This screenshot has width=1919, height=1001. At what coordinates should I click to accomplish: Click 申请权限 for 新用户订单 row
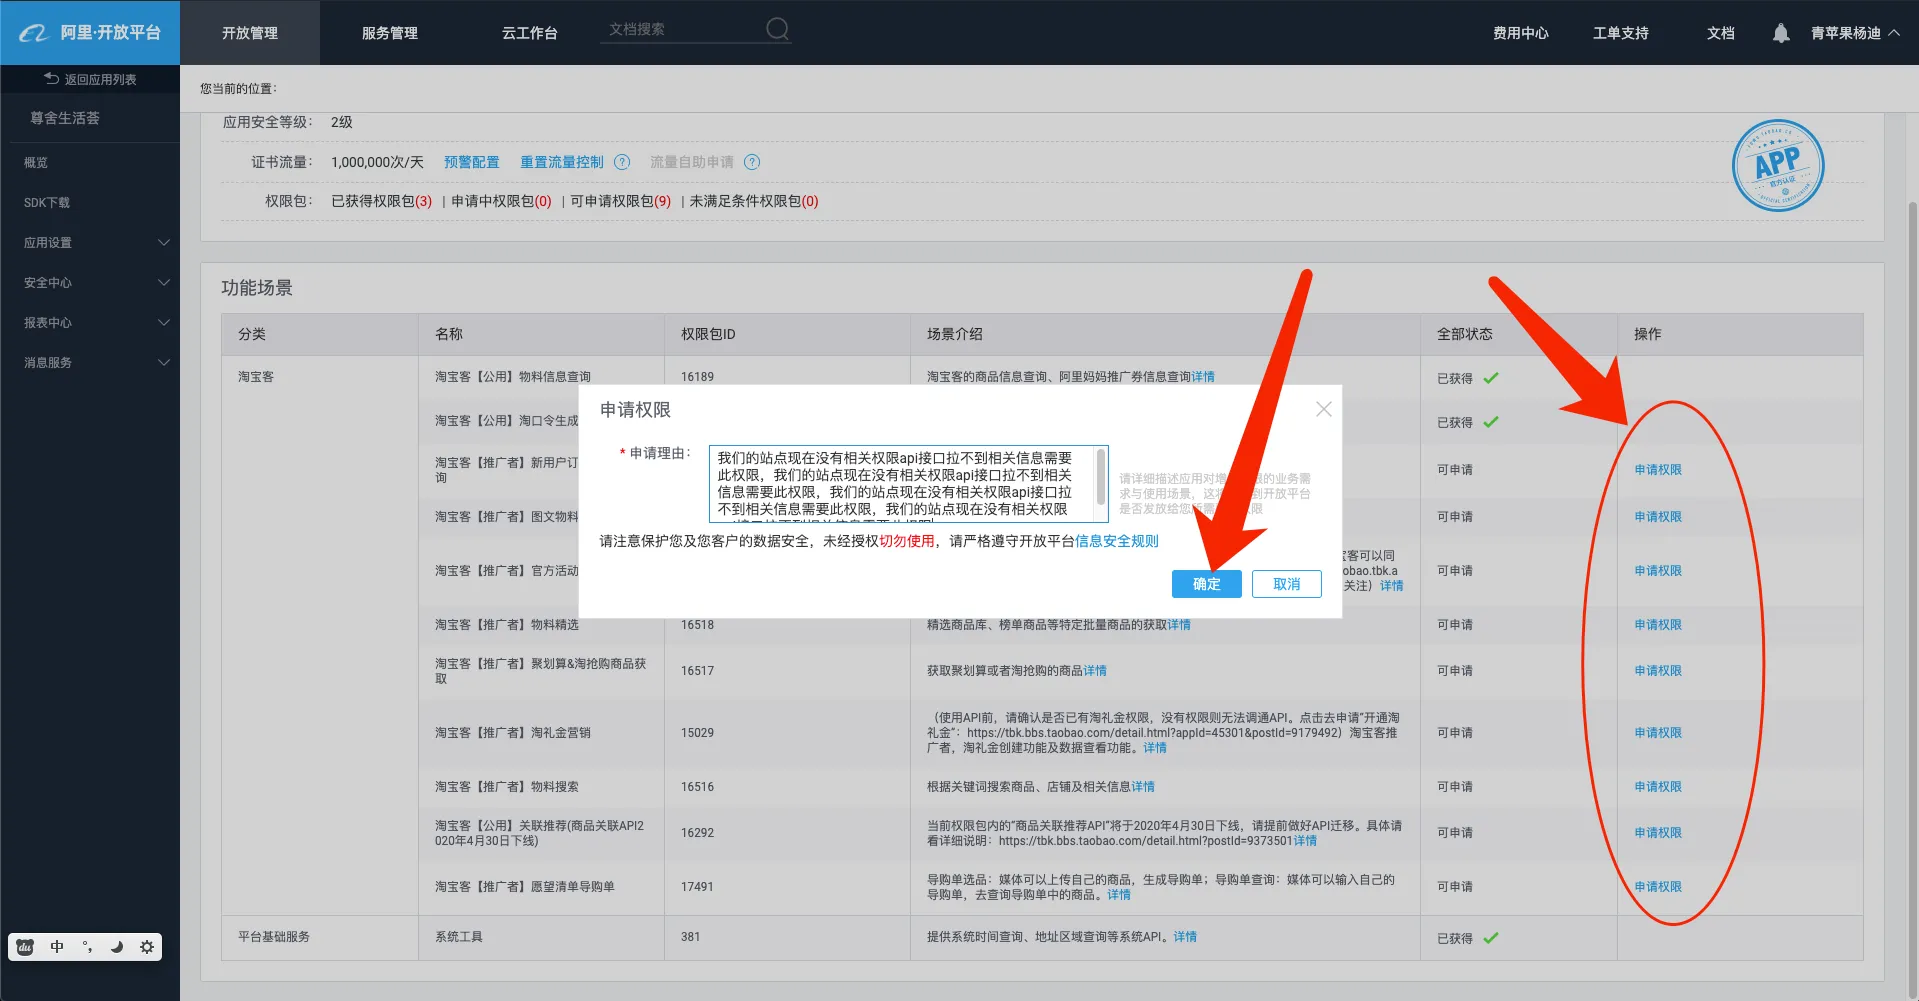tap(1658, 470)
